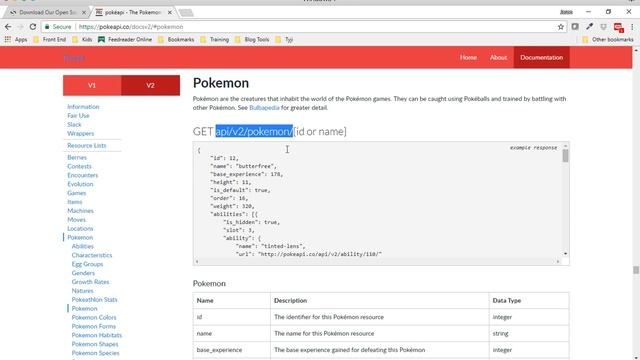The width and height of the screenshot is (640, 360).
Task: Click the Home nav link
Action: click(468, 58)
